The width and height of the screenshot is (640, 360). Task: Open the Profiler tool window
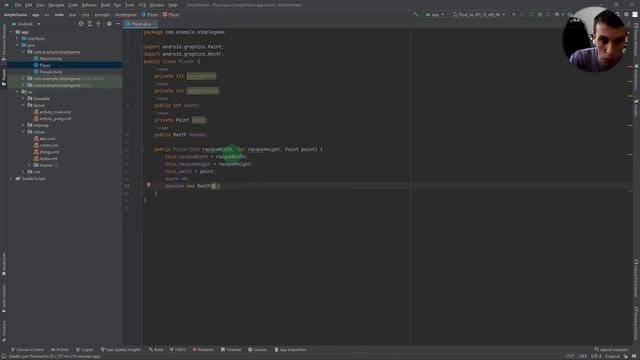(x=60, y=350)
